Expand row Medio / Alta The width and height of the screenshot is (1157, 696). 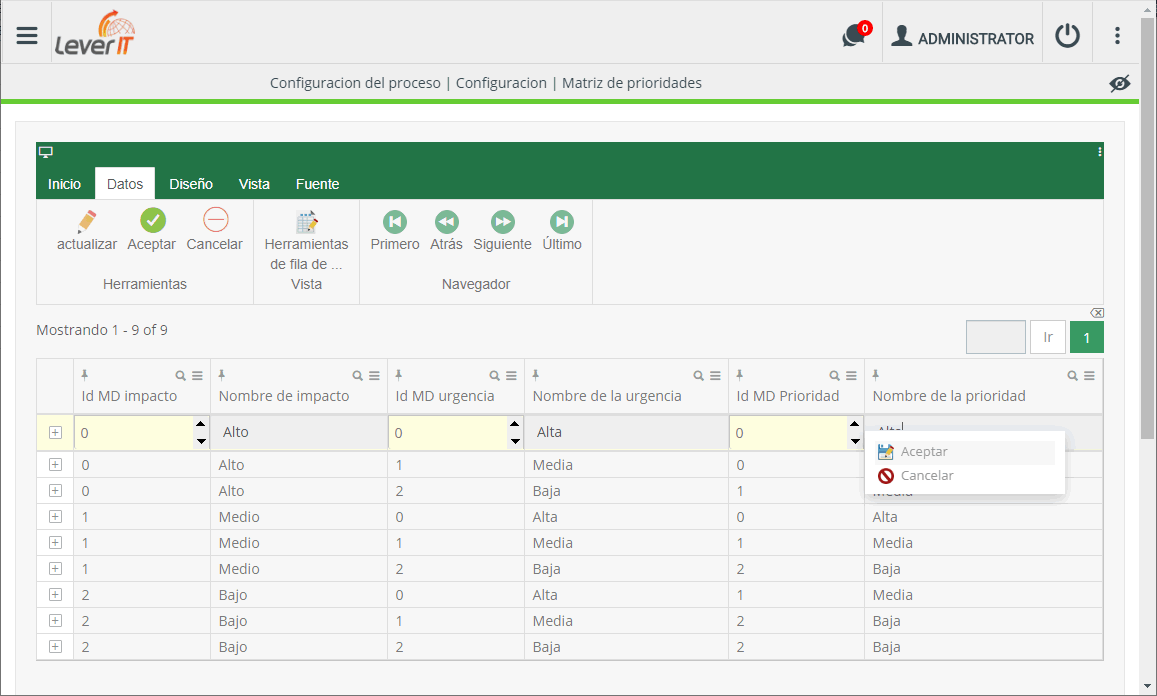[55, 517]
